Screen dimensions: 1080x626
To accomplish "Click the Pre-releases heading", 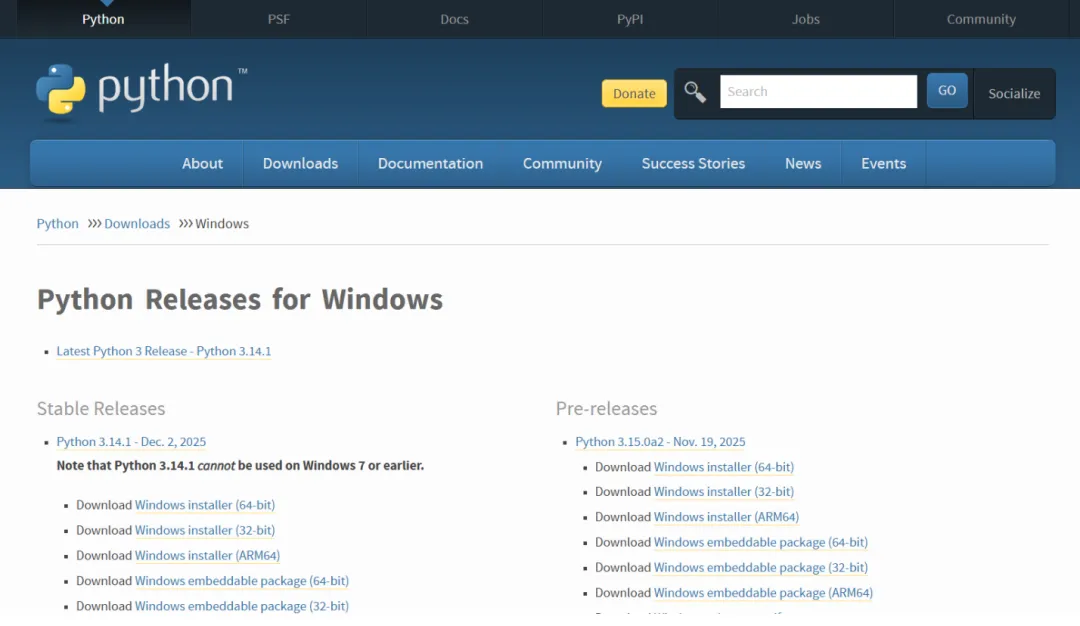I will 606,408.
